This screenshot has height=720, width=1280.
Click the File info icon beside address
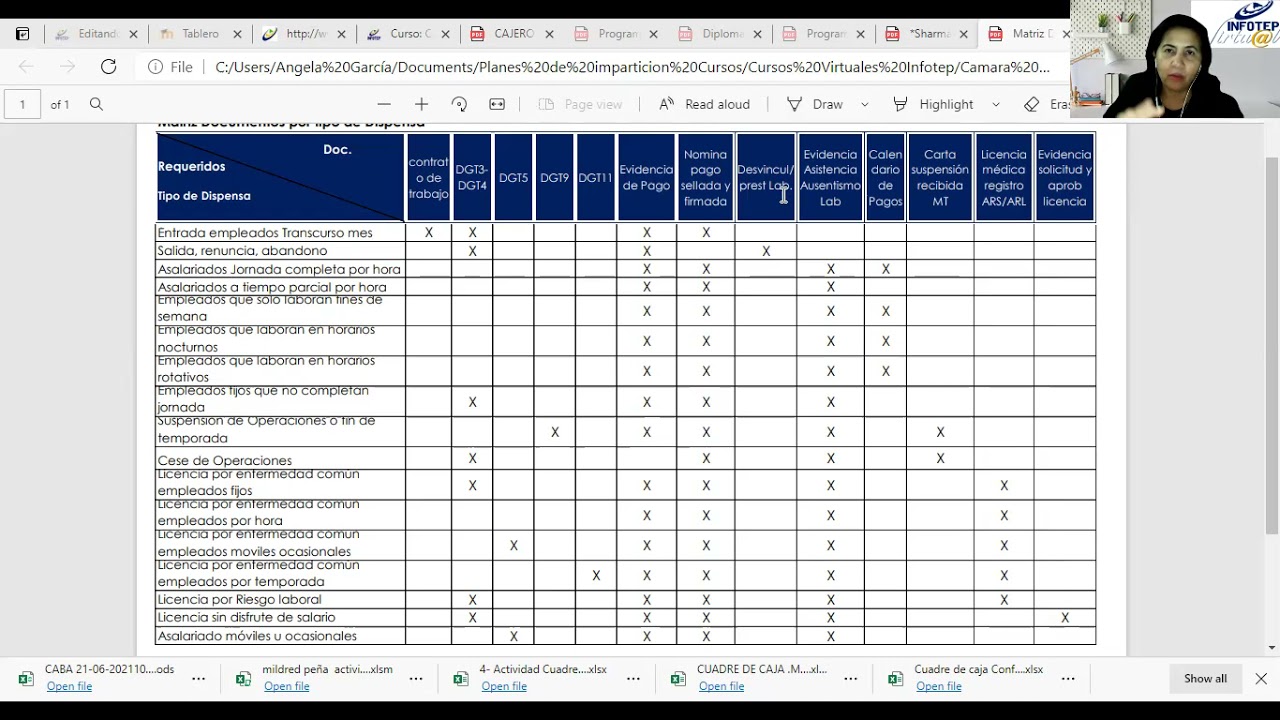(x=156, y=67)
